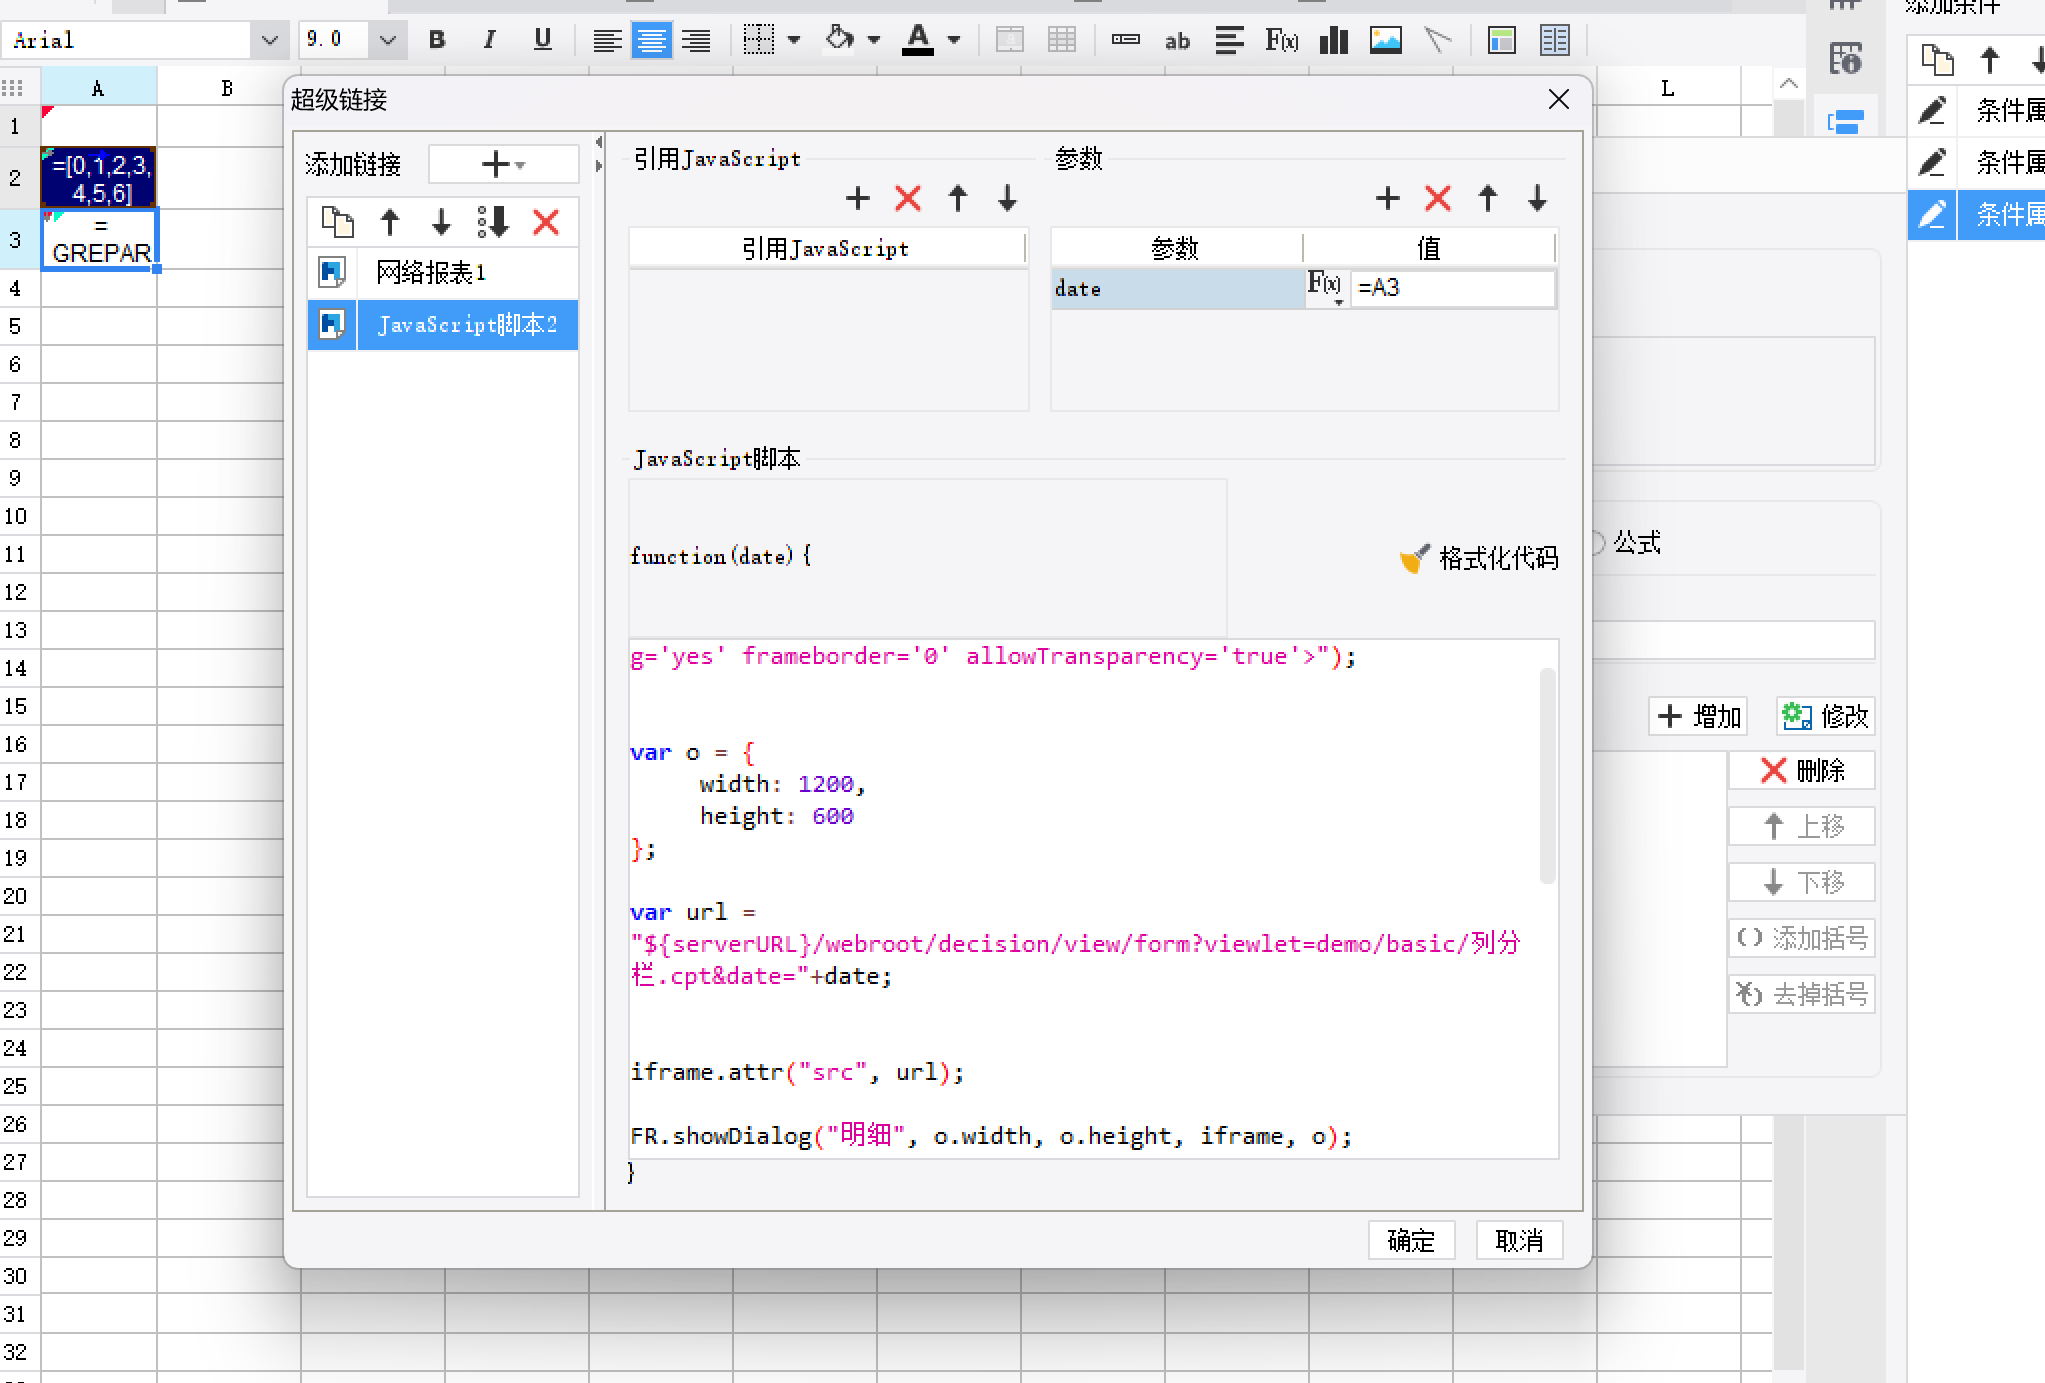The image size is (2045, 1383).
Task: Move parameter down in list
Action: pos(1538,198)
